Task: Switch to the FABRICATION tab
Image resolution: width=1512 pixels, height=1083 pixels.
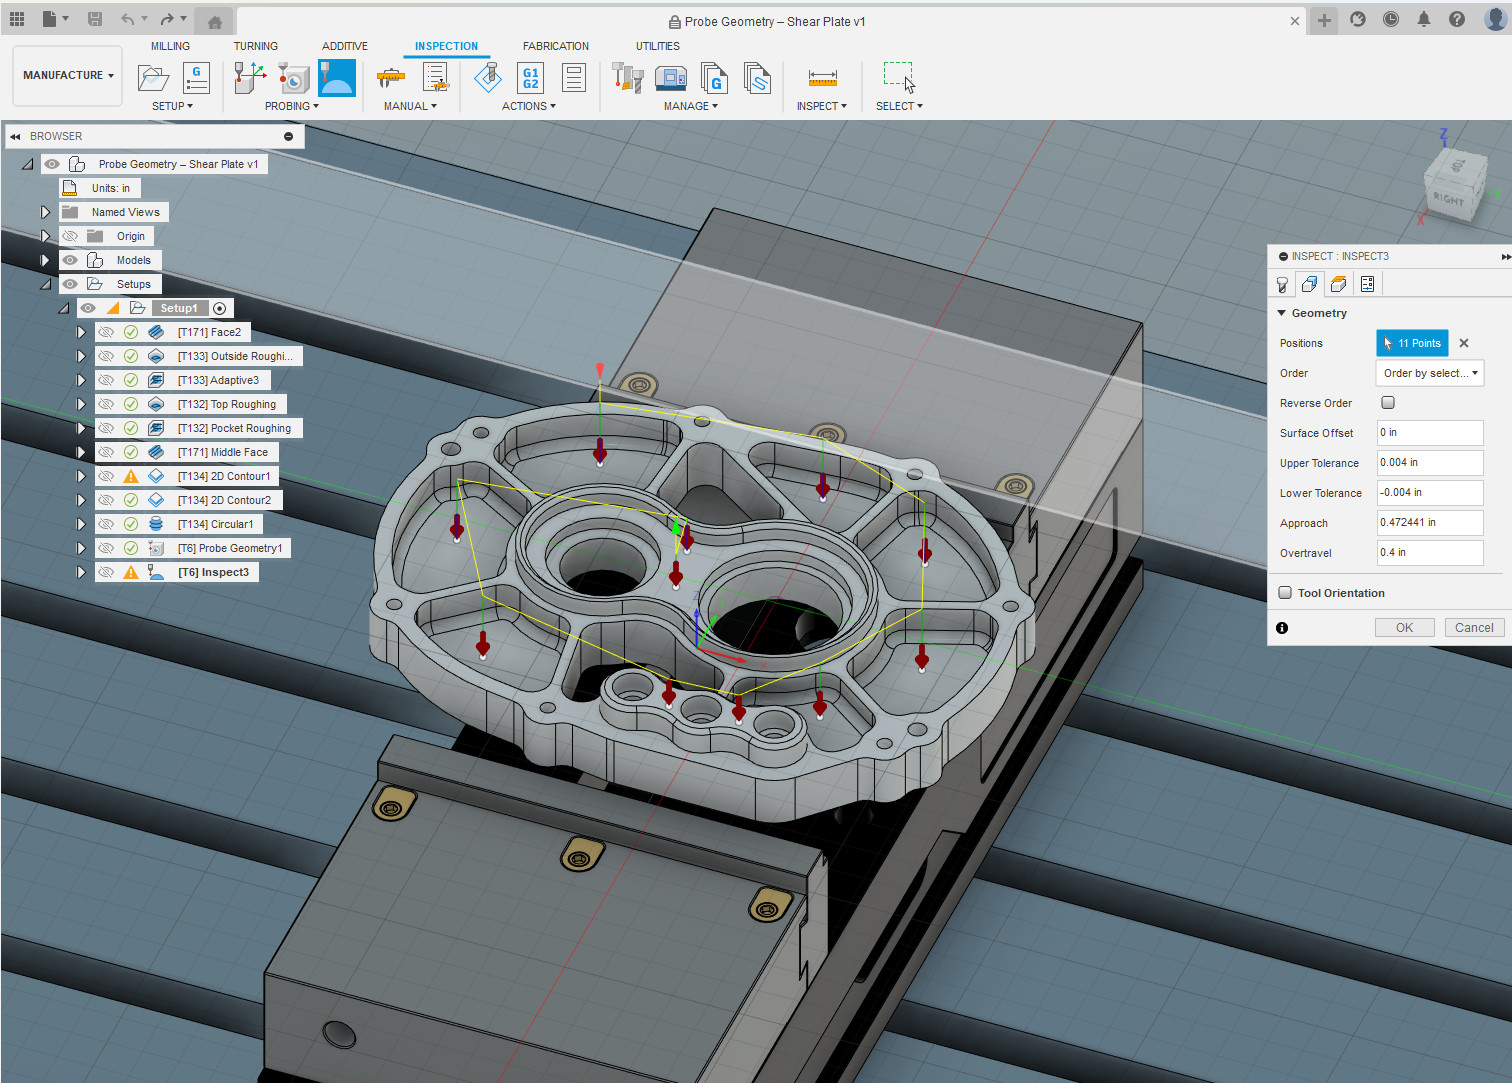Action: (x=555, y=46)
